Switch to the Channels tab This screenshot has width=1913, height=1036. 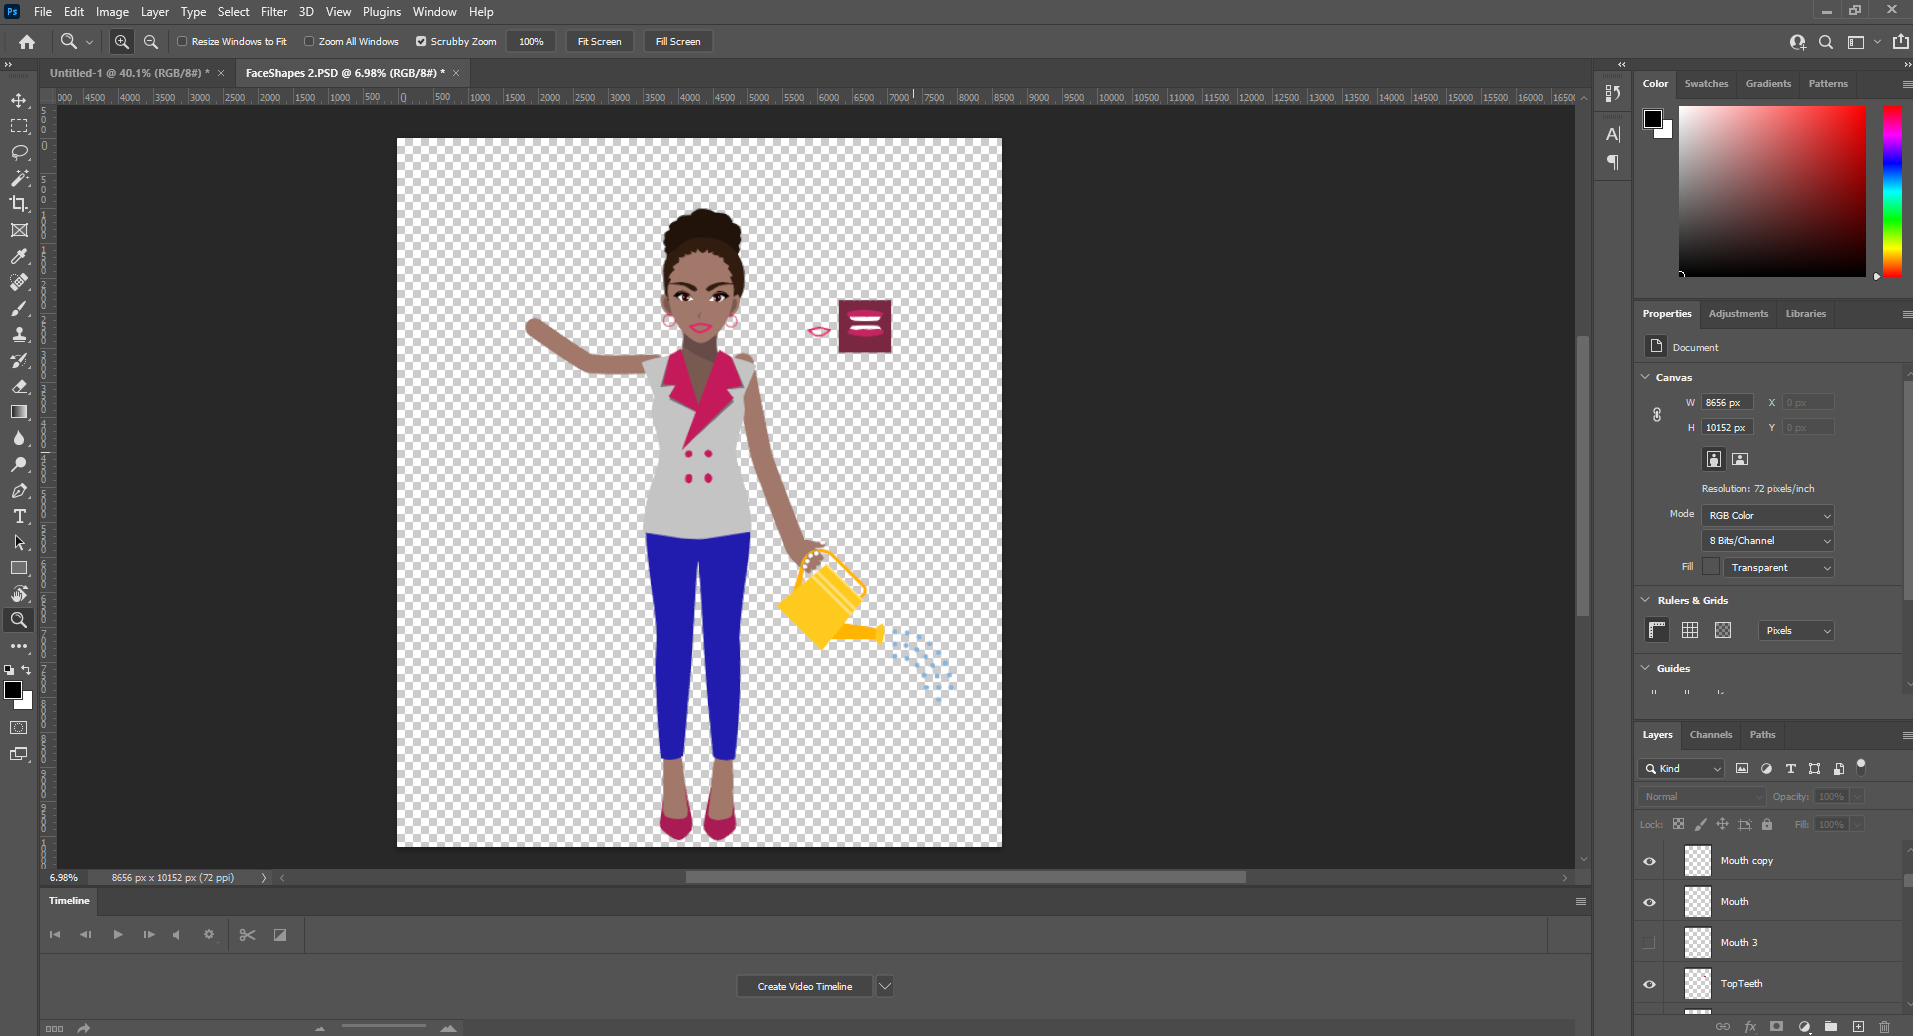click(x=1710, y=734)
